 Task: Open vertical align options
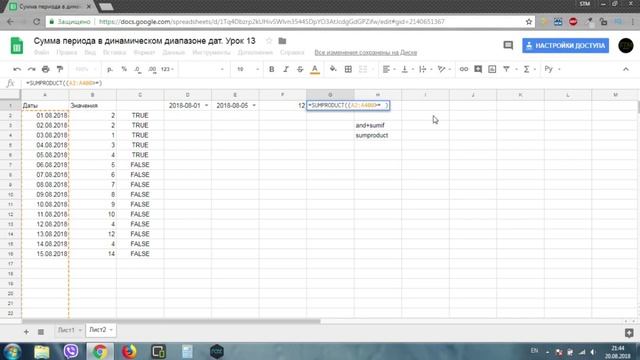tap(407, 69)
